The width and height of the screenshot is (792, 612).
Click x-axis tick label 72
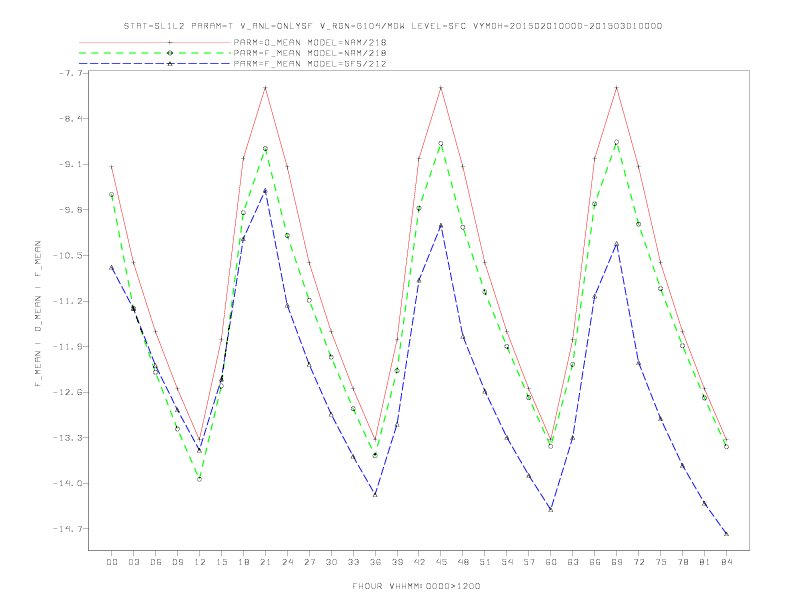(639, 562)
